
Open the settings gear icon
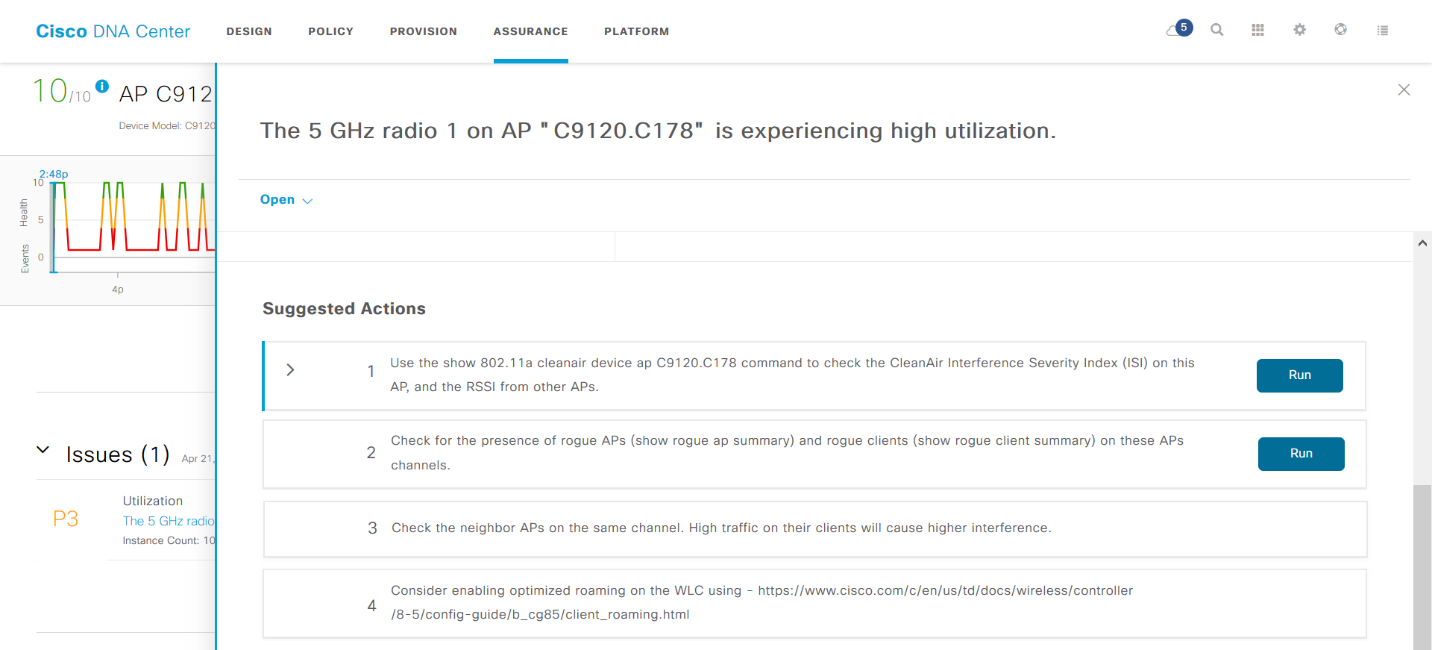(1299, 30)
